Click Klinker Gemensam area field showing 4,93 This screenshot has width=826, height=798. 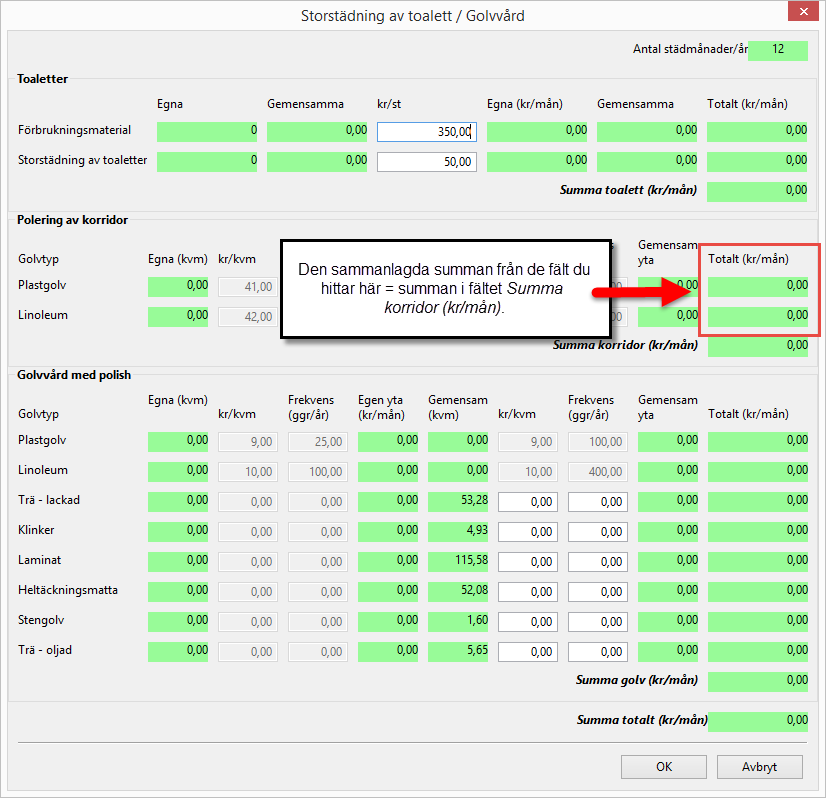click(458, 531)
